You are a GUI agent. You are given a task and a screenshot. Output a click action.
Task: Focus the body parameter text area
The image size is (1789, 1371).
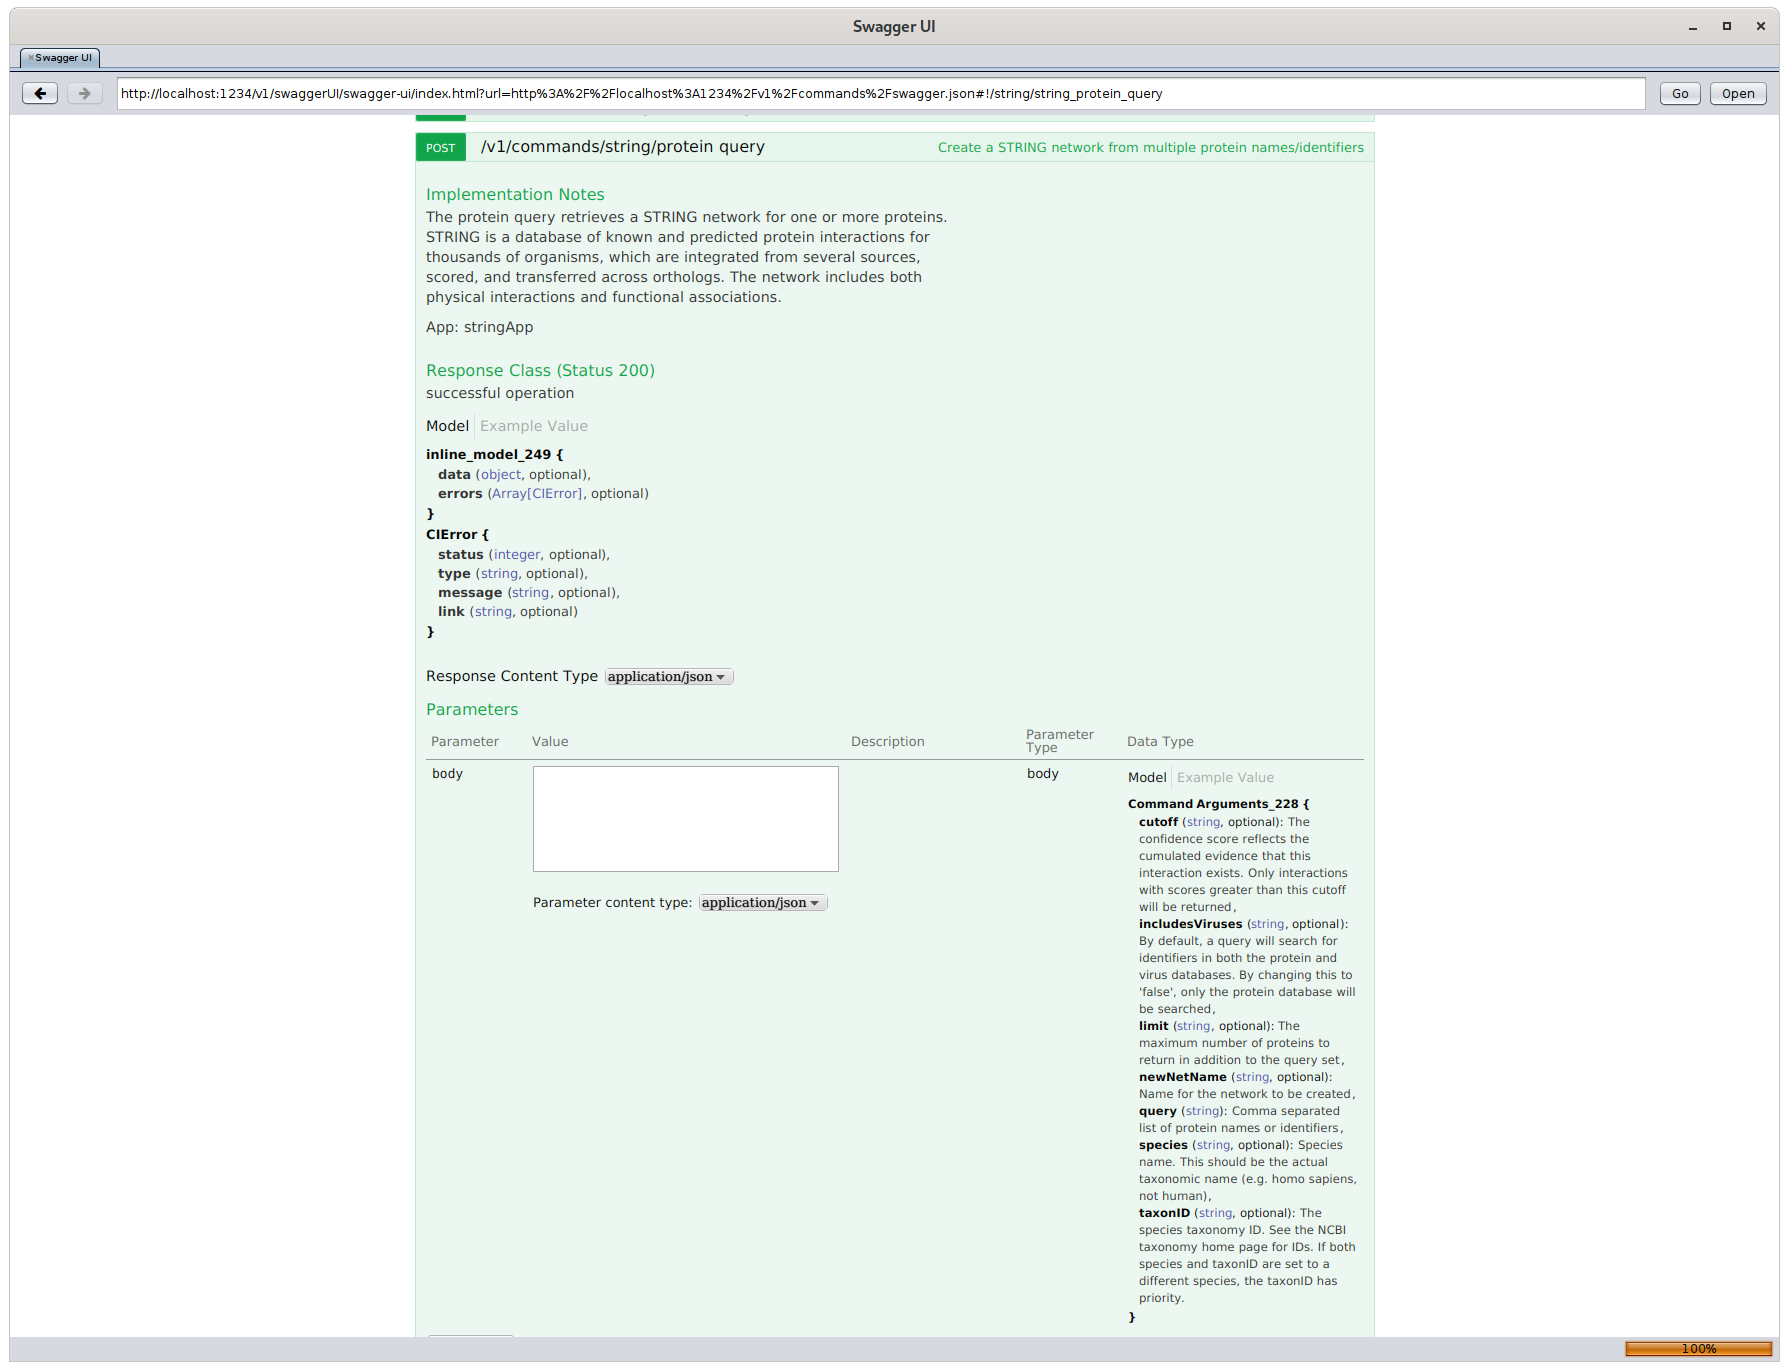click(x=685, y=819)
